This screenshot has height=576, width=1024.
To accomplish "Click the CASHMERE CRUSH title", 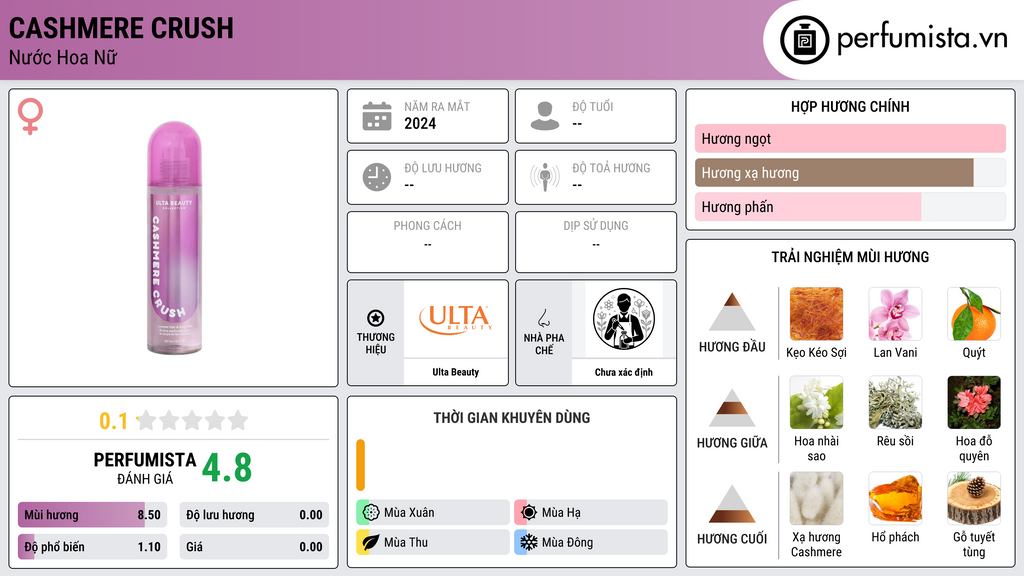I will pos(121,28).
